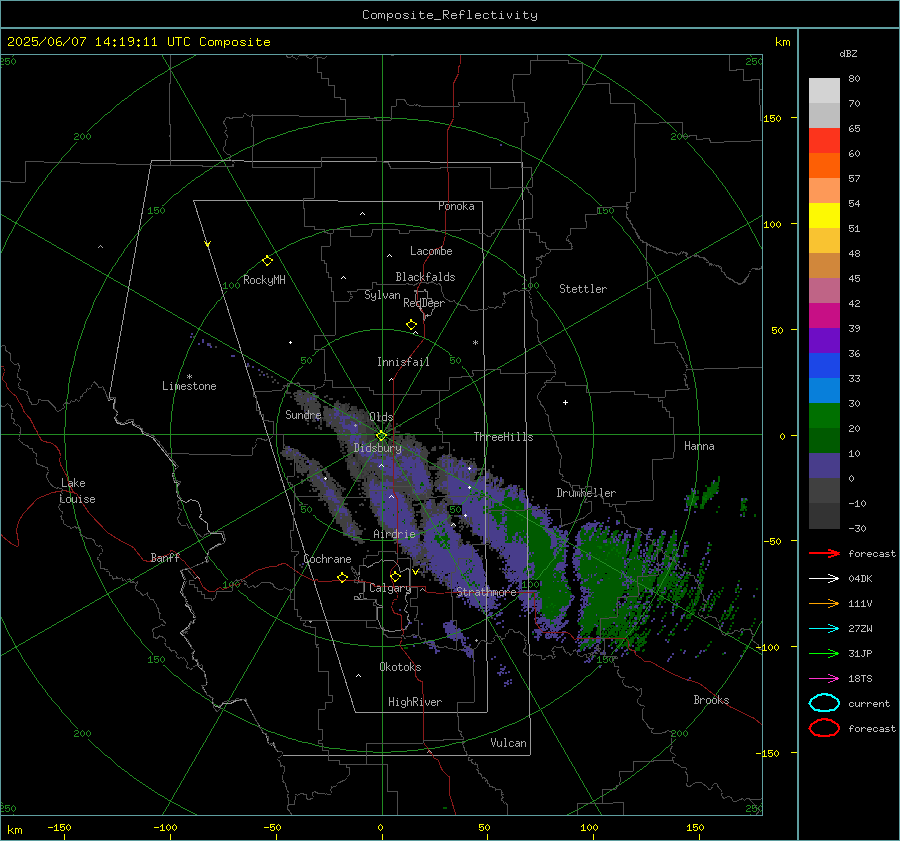Image resolution: width=900 pixels, height=841 pixels.
Task: Click the Hanna label on map
Action: click(699, 446)
